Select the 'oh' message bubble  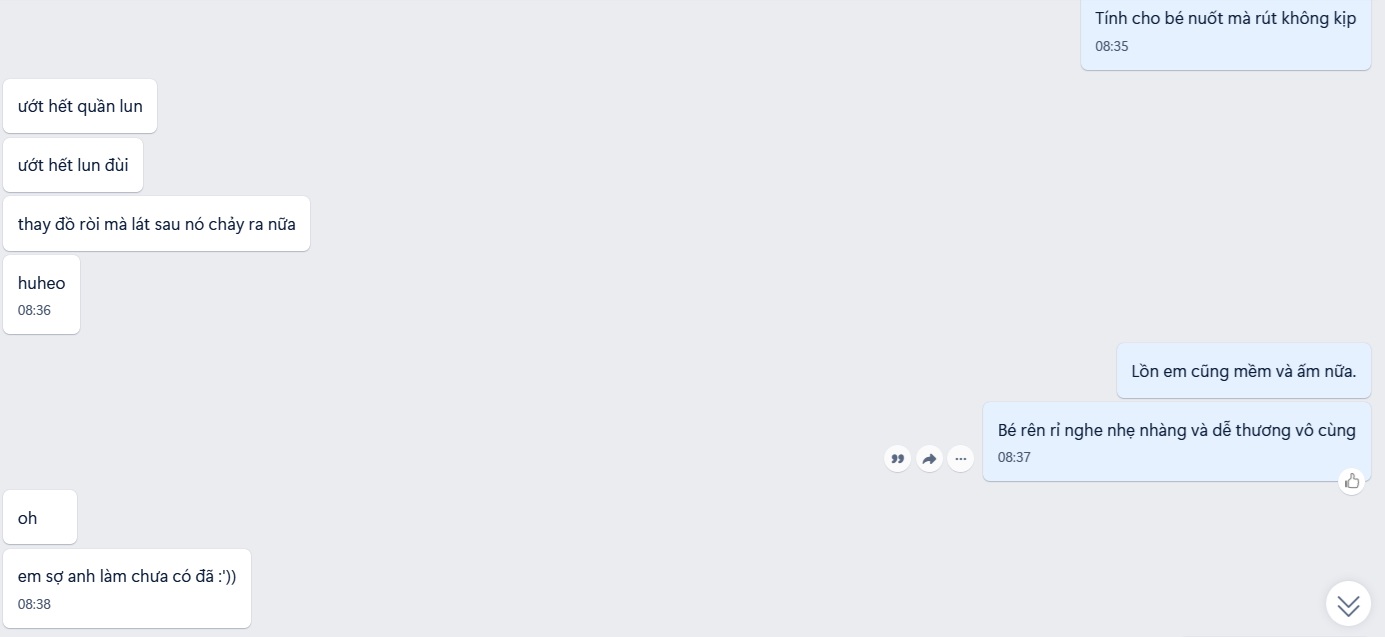tap(40, 517)
